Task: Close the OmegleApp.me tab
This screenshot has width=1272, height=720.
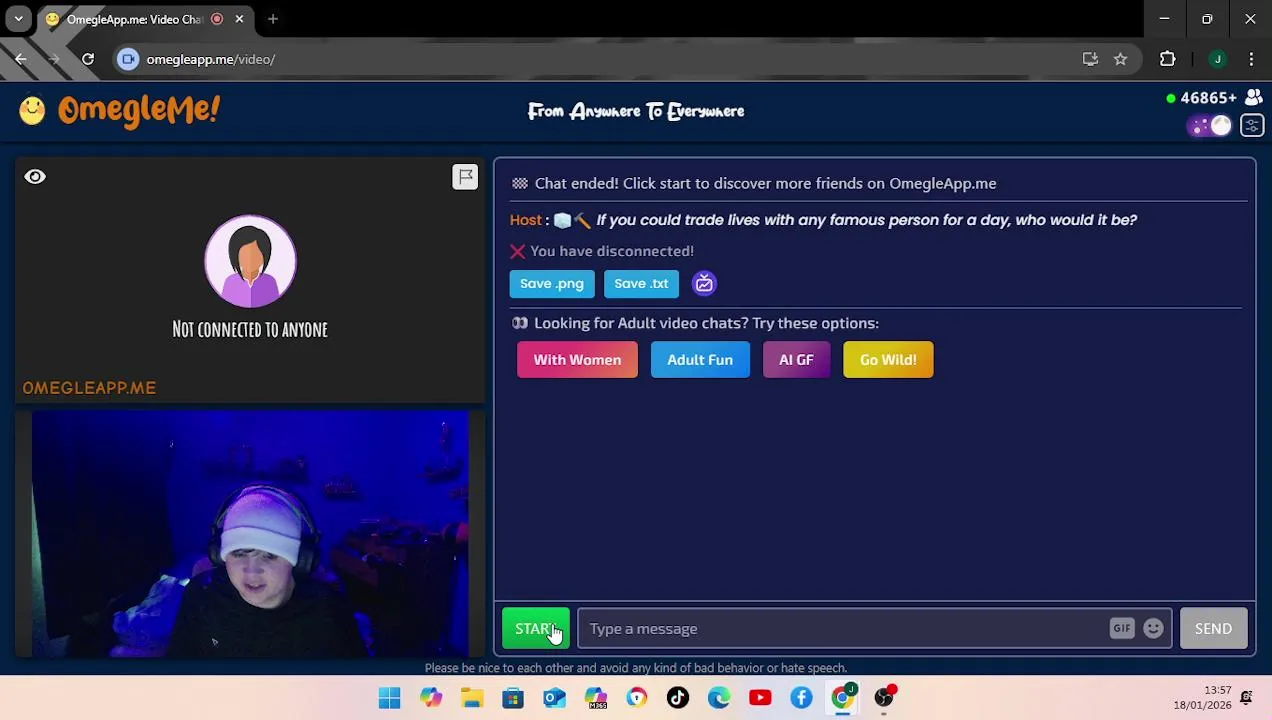Action: [x=239, y=19]
